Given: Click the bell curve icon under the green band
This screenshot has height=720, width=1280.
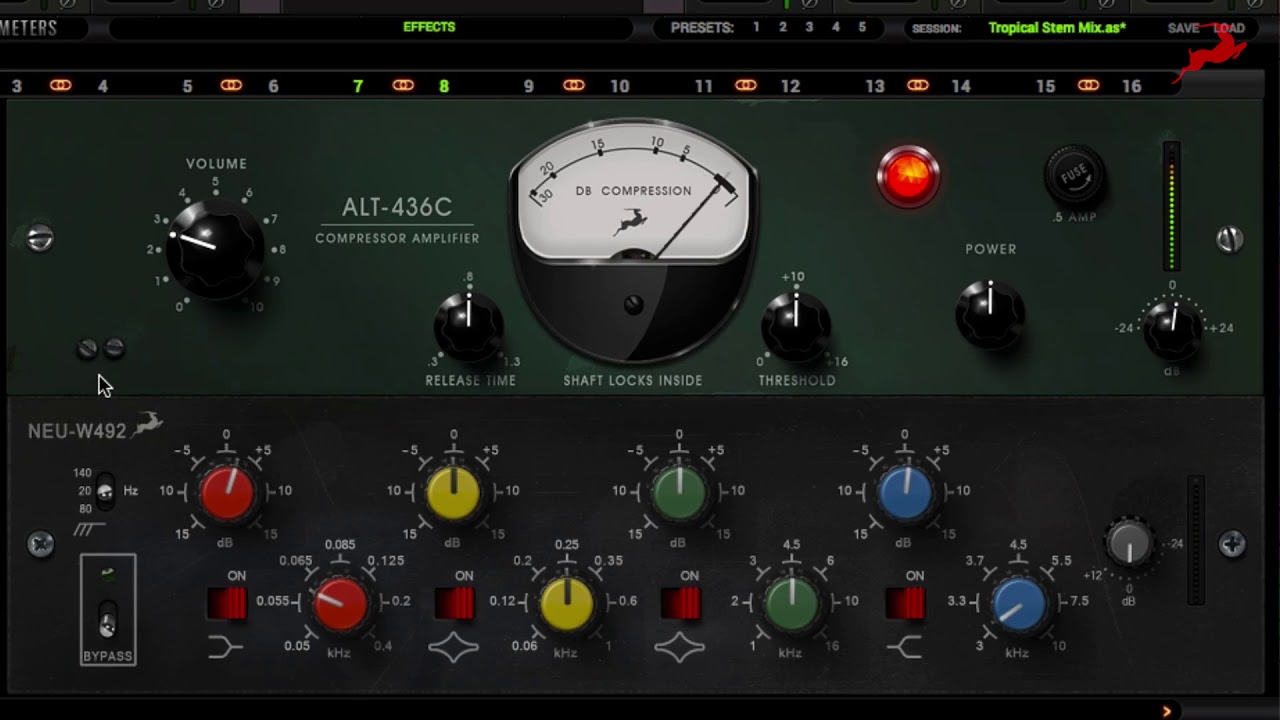Looking at the screenshot, I should pyautogui.click(x=679, y=647).
